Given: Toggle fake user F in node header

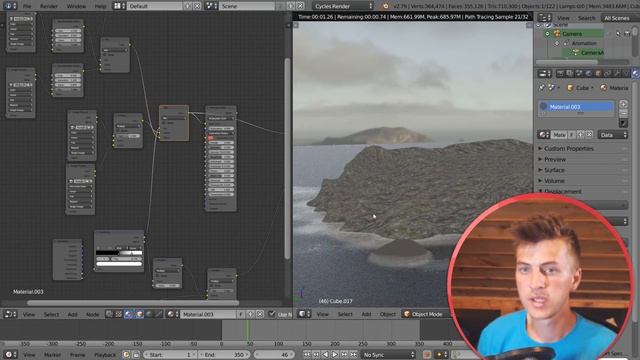Looking at the screenshot, I should click(x=241, y=314).
